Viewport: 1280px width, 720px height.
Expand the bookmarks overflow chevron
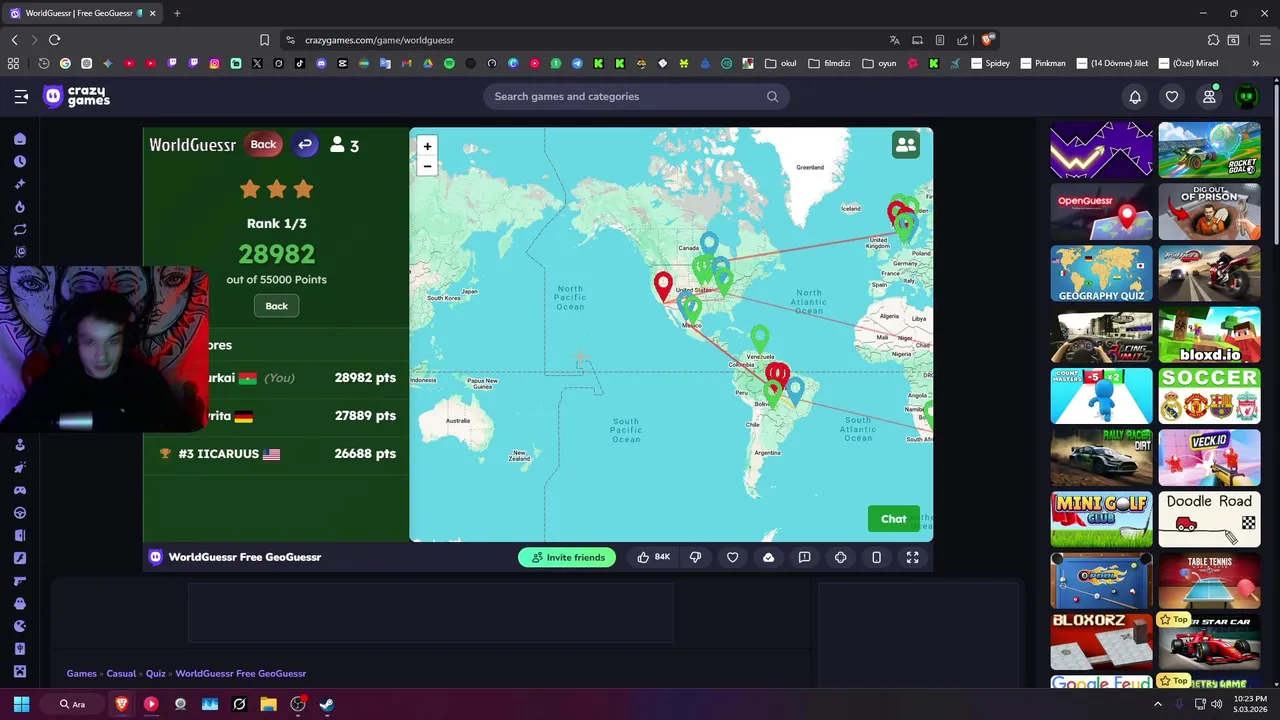tap(1255, 63)
